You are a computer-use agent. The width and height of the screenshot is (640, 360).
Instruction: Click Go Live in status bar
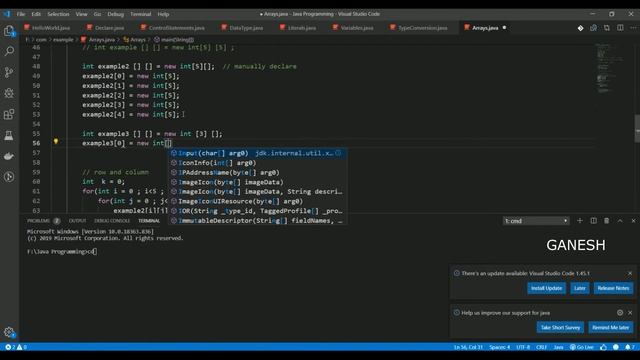coord(582,347)
